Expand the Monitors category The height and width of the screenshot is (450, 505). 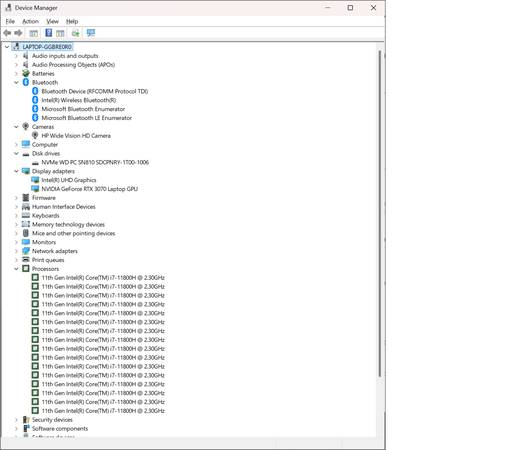point(16,242)
